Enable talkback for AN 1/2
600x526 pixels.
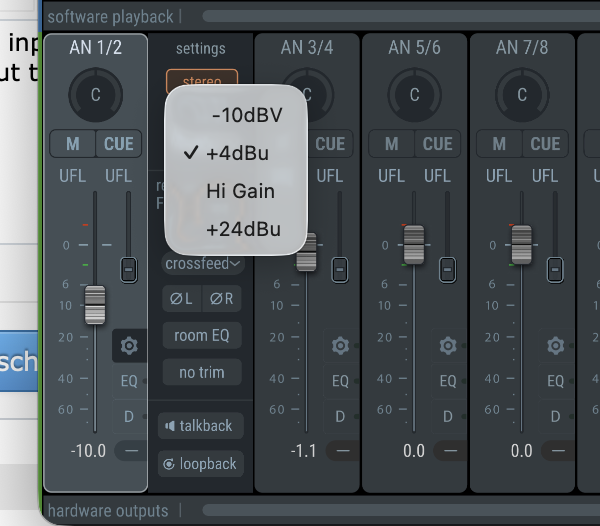pos(201,425)
